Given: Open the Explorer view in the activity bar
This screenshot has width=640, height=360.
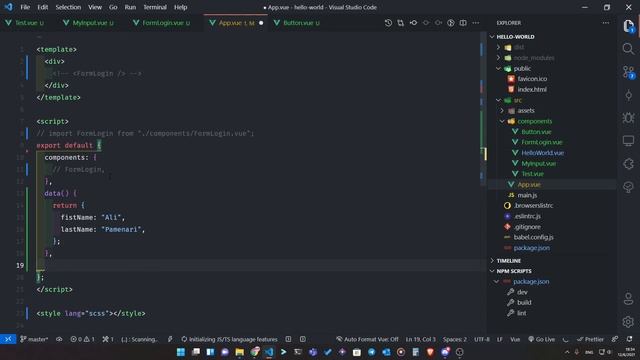Looking at the screenshot, I should point(629,26).
